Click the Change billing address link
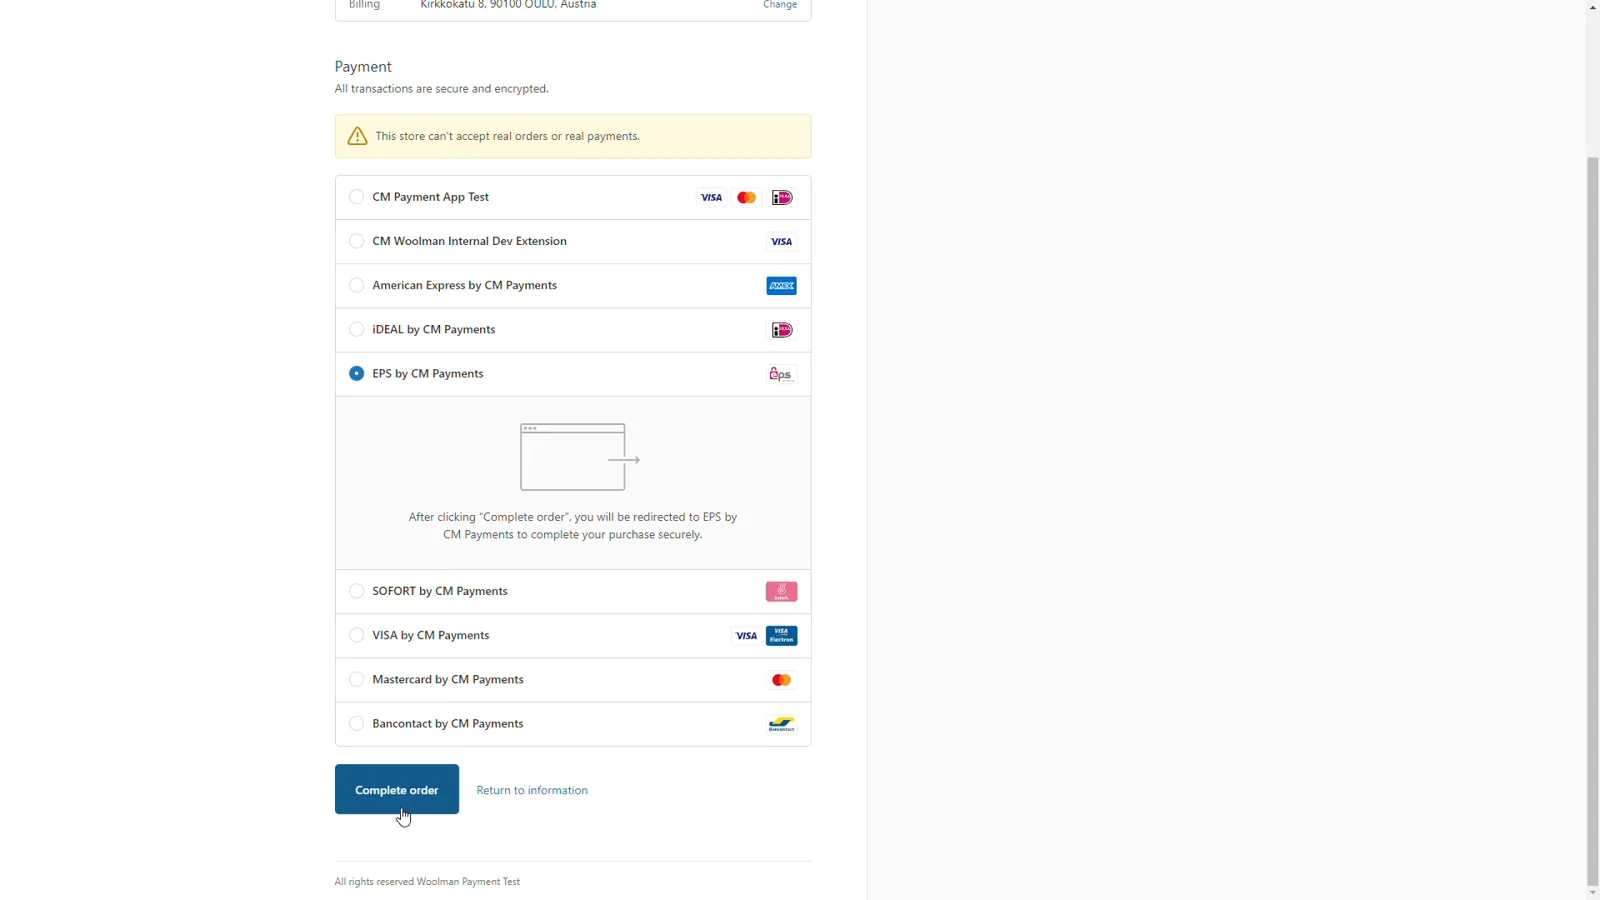The width and height of the screenshot is (1600, 900). tap(780, 5)
